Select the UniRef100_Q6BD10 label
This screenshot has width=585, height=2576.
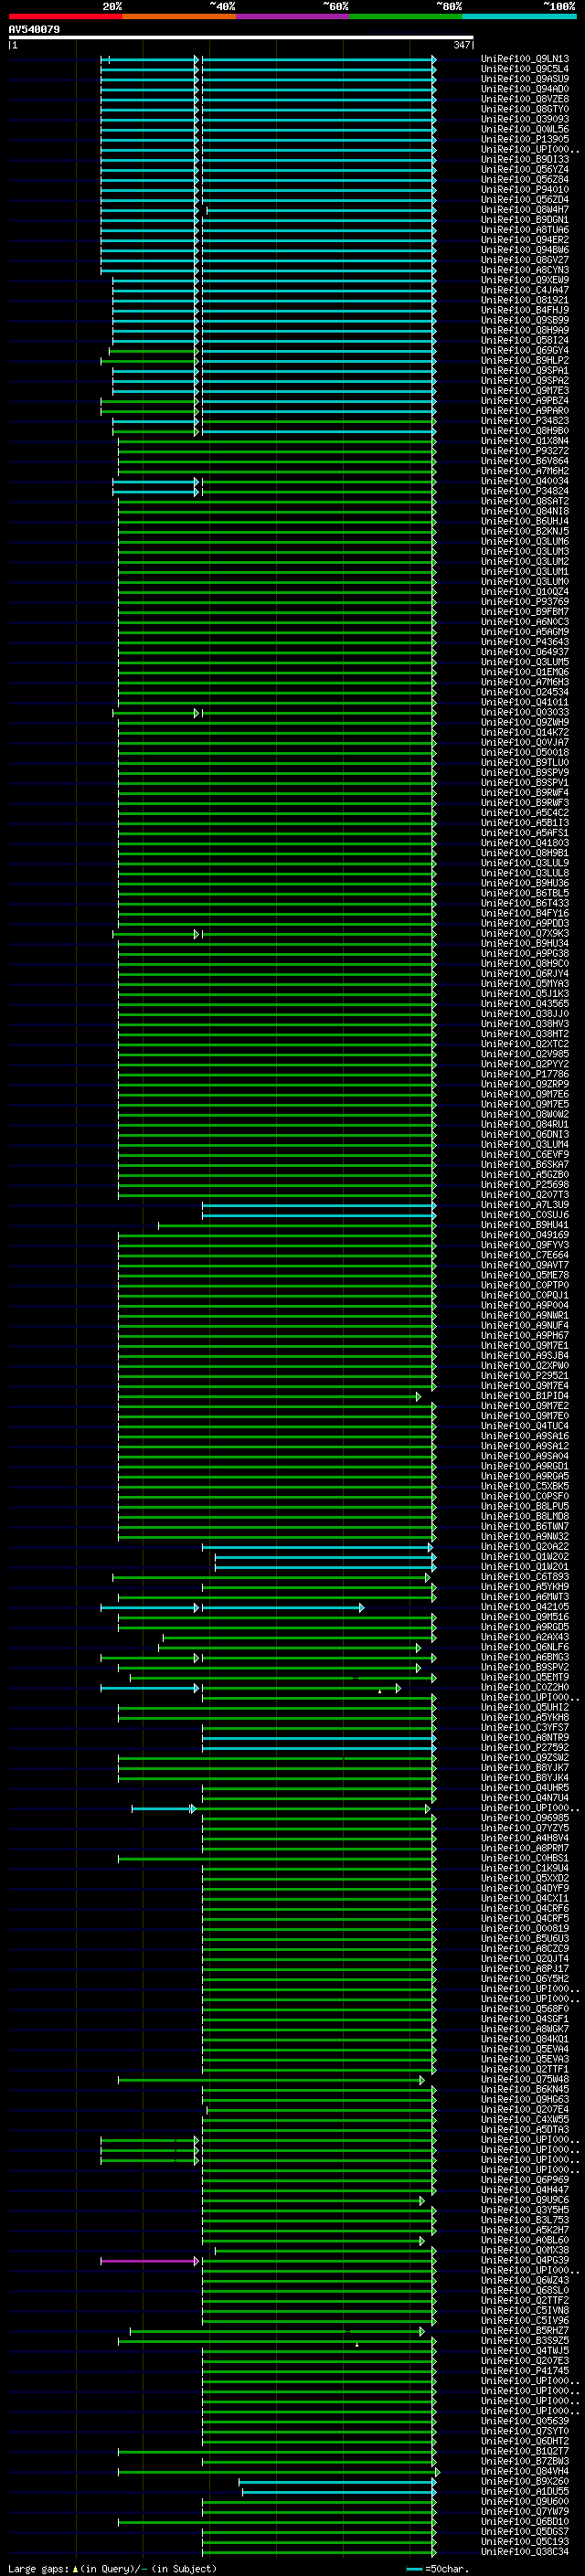525,2521
